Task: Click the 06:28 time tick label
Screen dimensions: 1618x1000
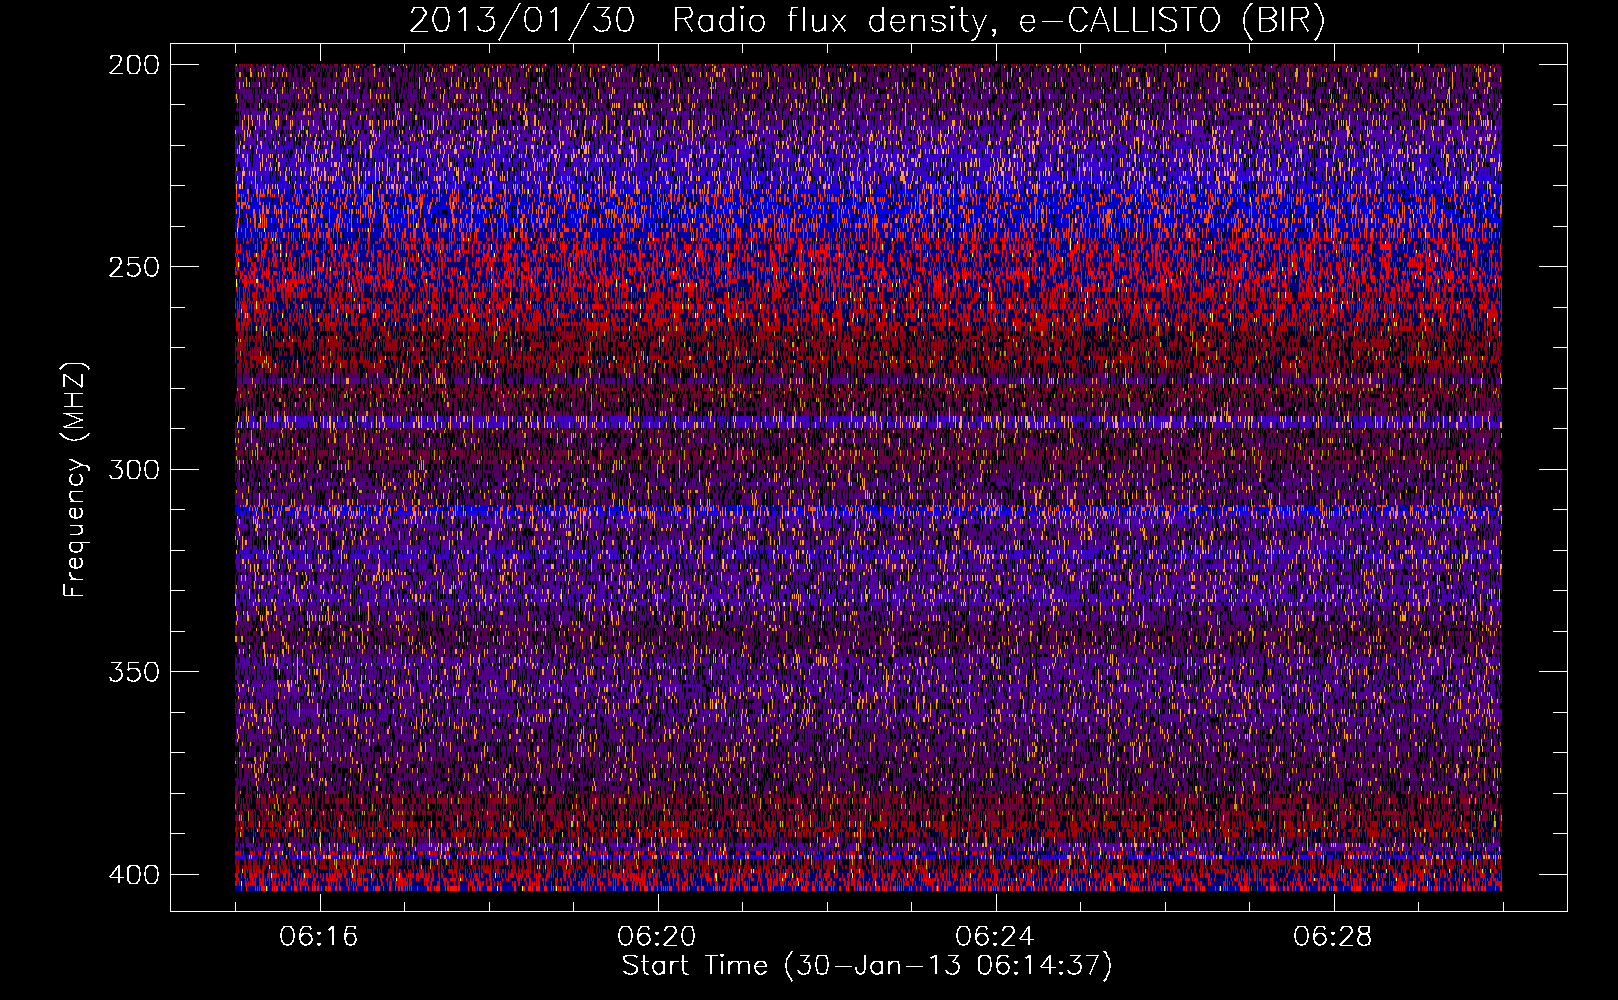Action: (x=1333, y=937)
